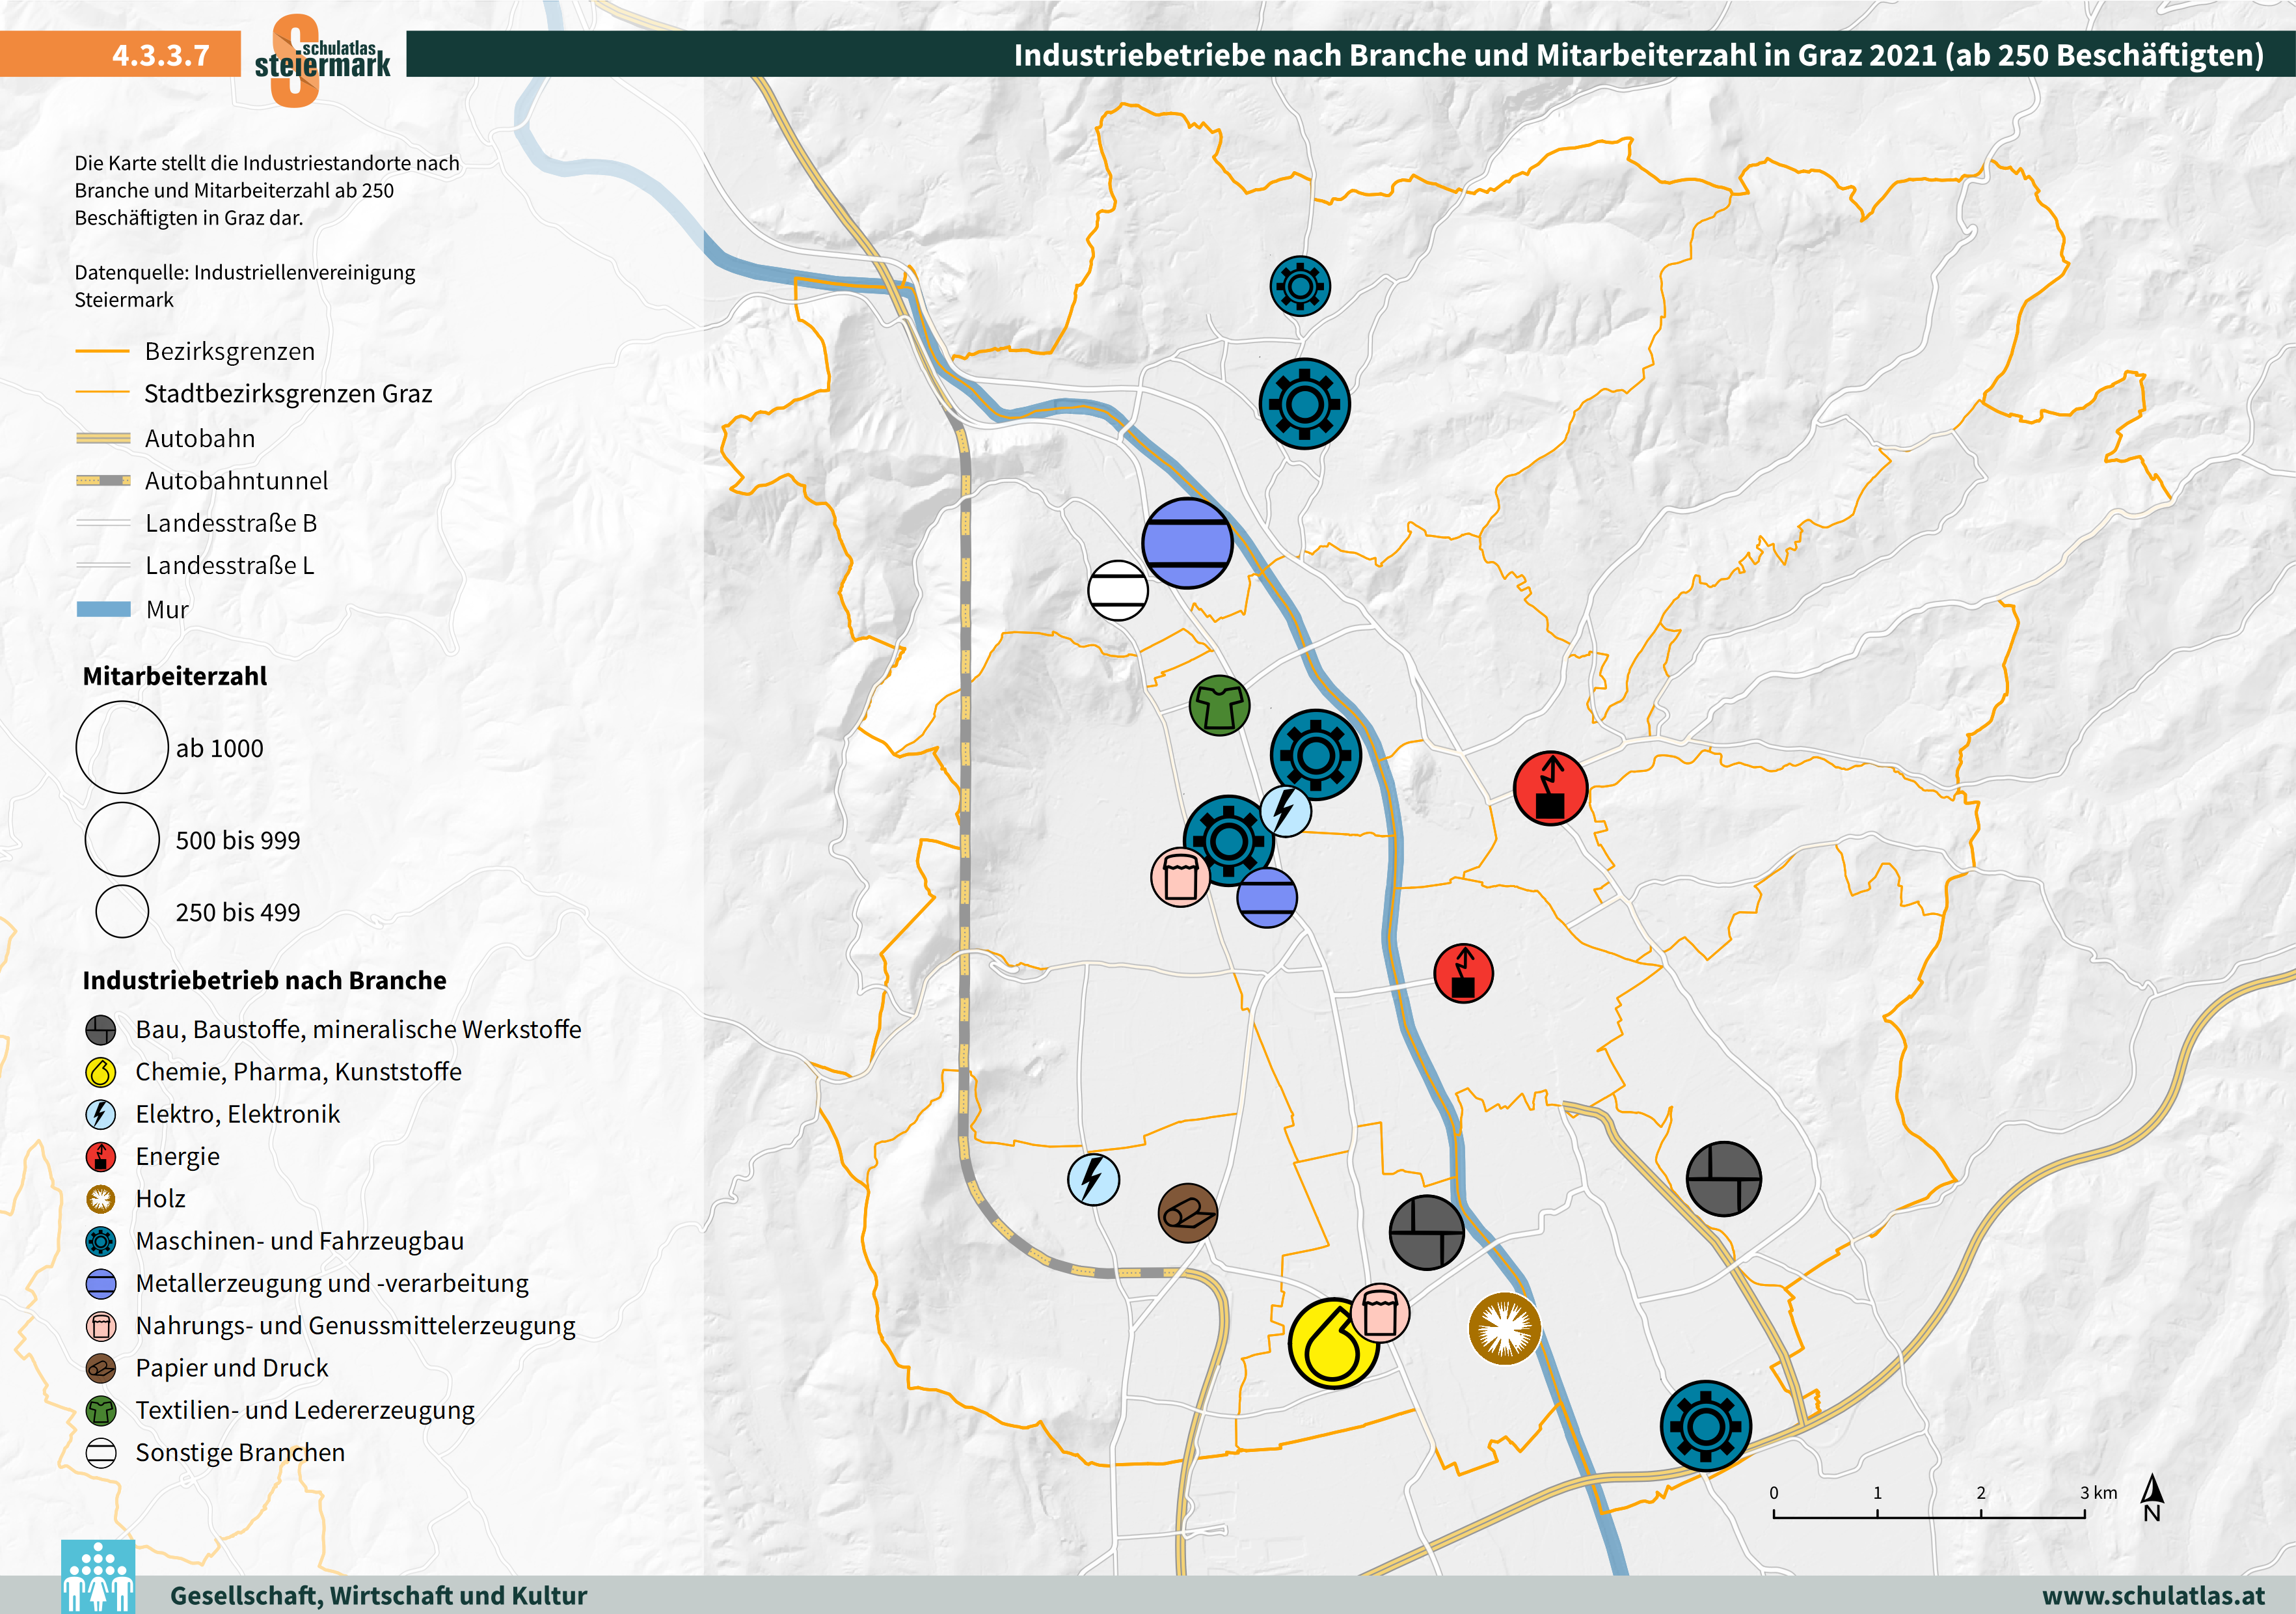Click the easternmost grey construction marker
2296x1614 pixels.
1723,1179
